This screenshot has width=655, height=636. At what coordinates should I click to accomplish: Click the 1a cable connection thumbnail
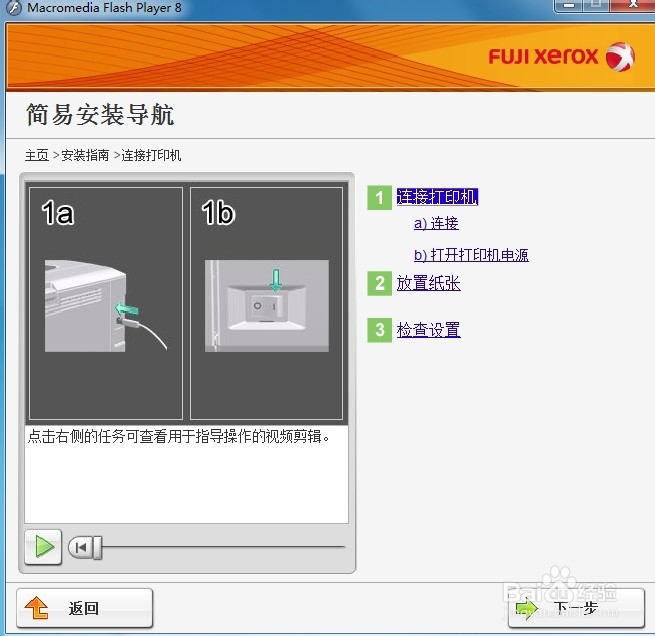point(106,304)
